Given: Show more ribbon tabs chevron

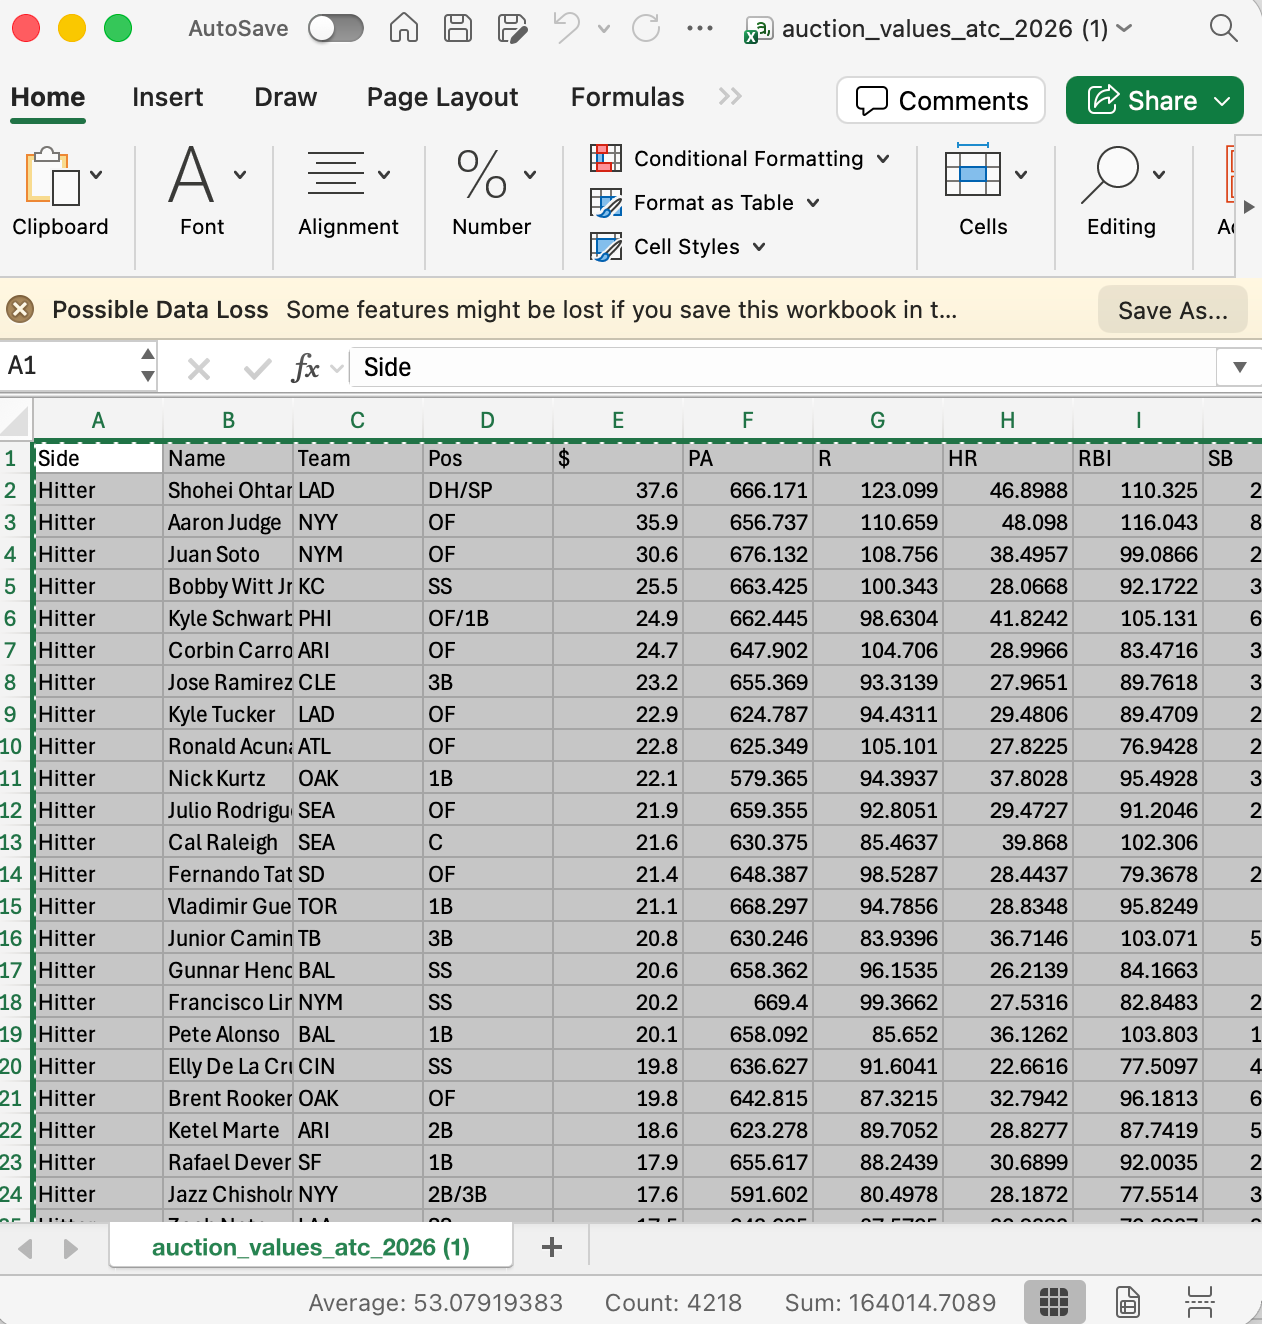Looking at the screenshot, I should point(730,96).
